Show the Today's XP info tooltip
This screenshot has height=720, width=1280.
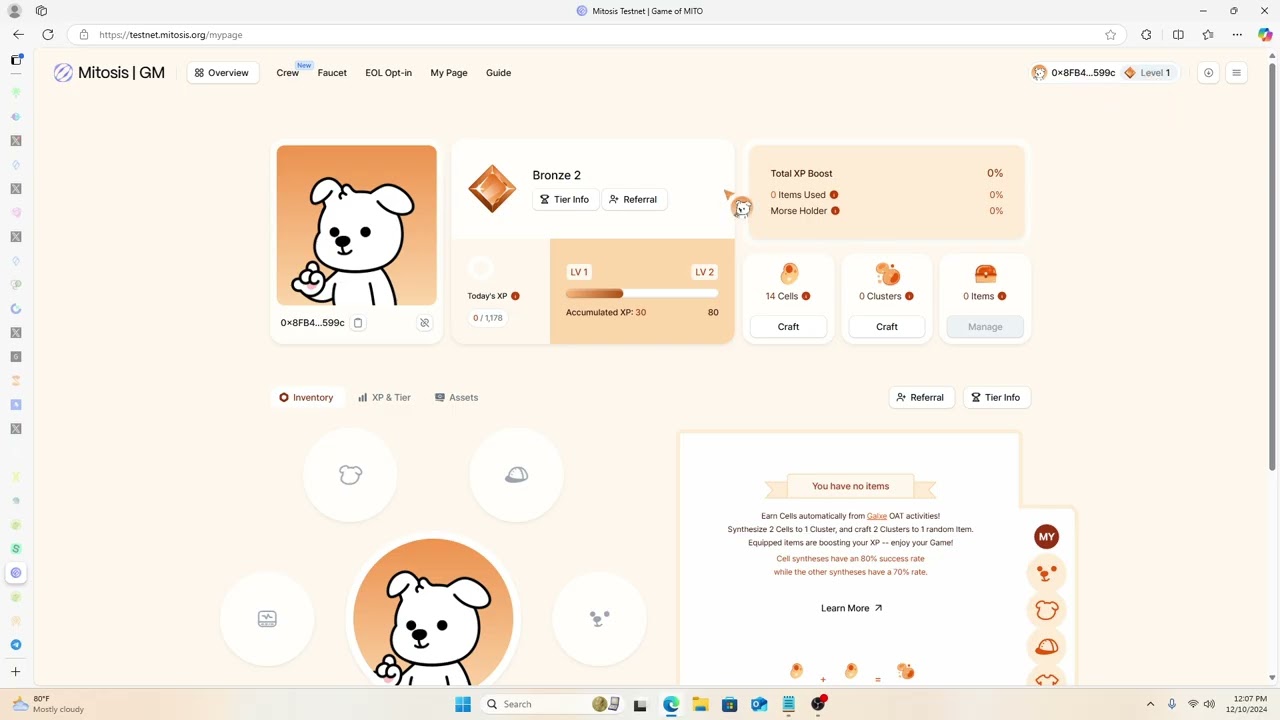click(516, 296)
